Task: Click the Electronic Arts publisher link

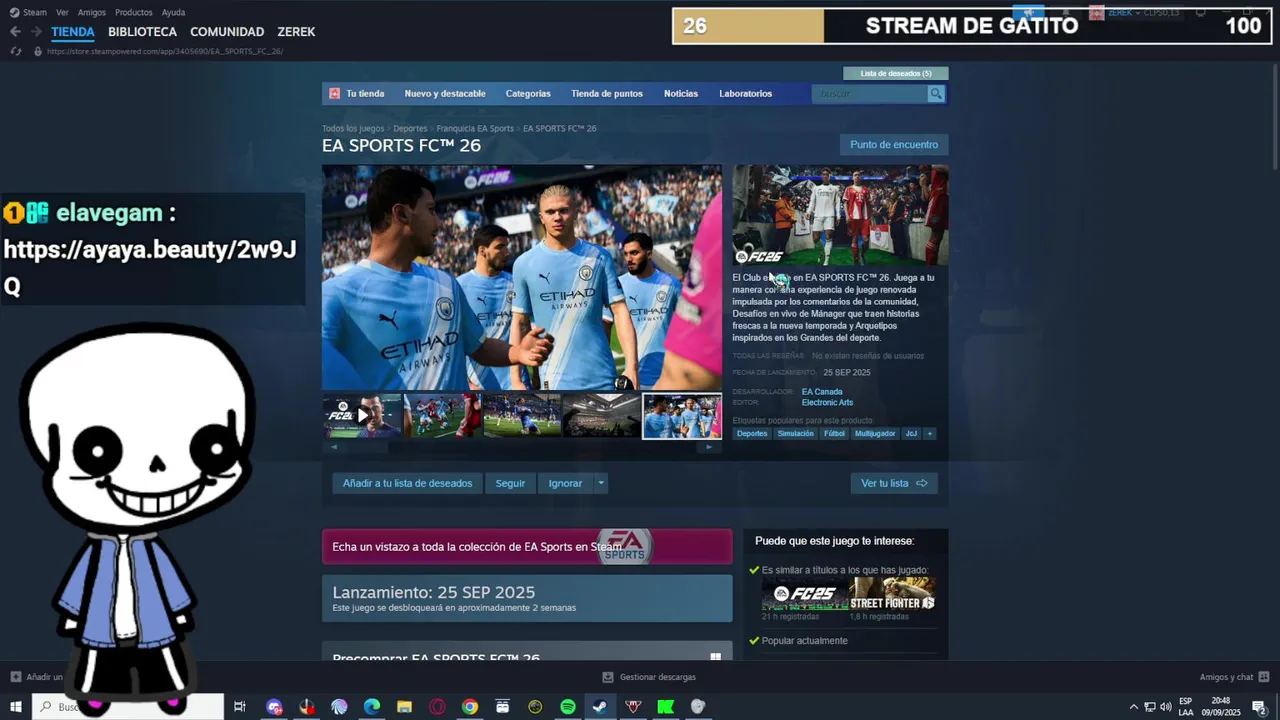Action: tap(827, 403)
